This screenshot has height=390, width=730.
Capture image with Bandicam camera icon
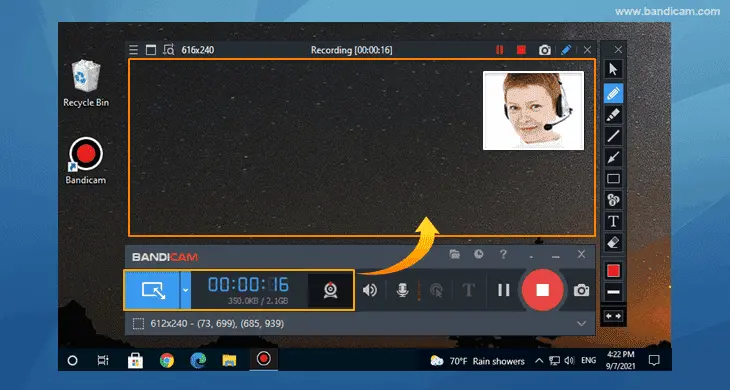coord(581,290)
